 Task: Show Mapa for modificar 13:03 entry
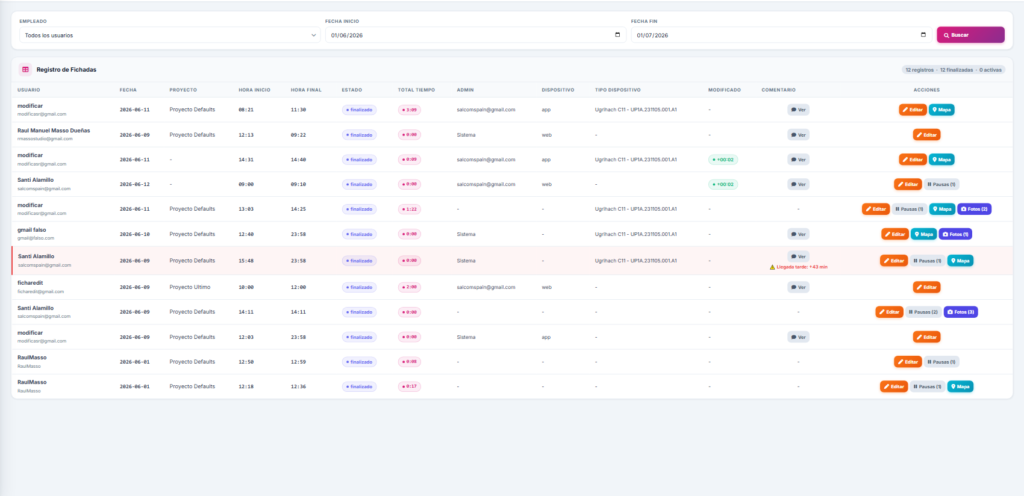coord(942,209)
